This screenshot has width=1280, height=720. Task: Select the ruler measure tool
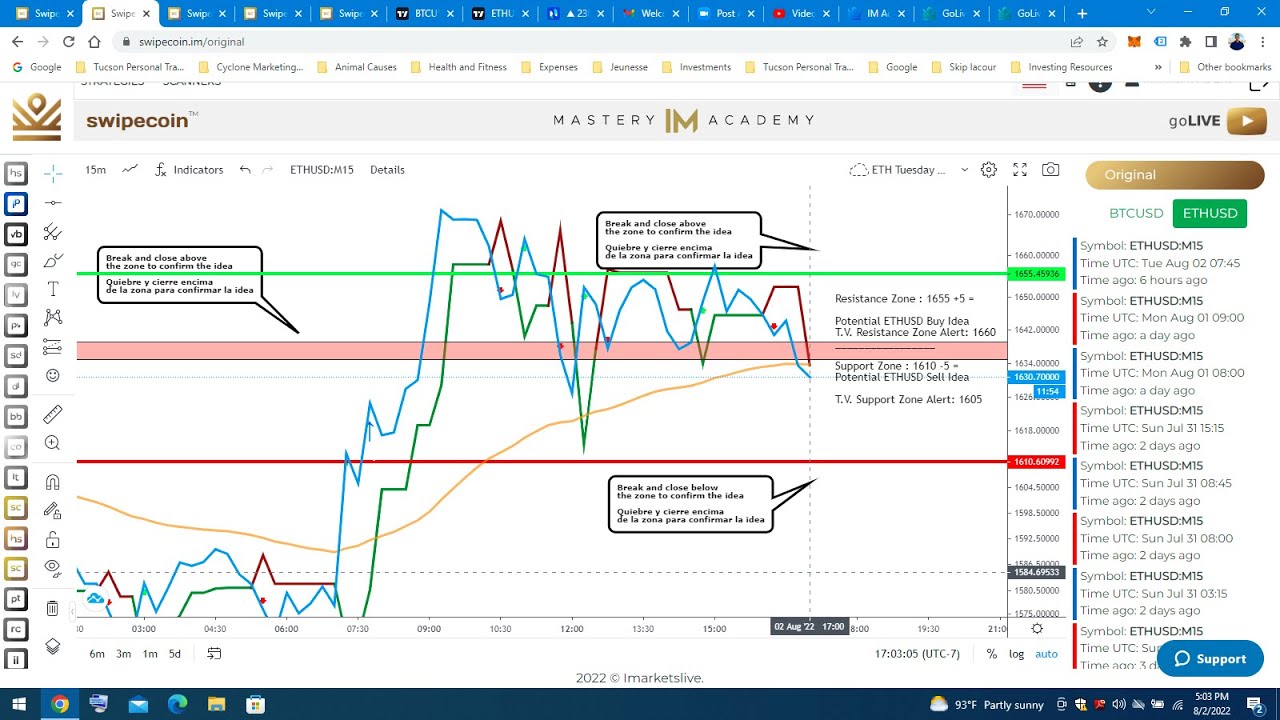click(x=53, y=414)
